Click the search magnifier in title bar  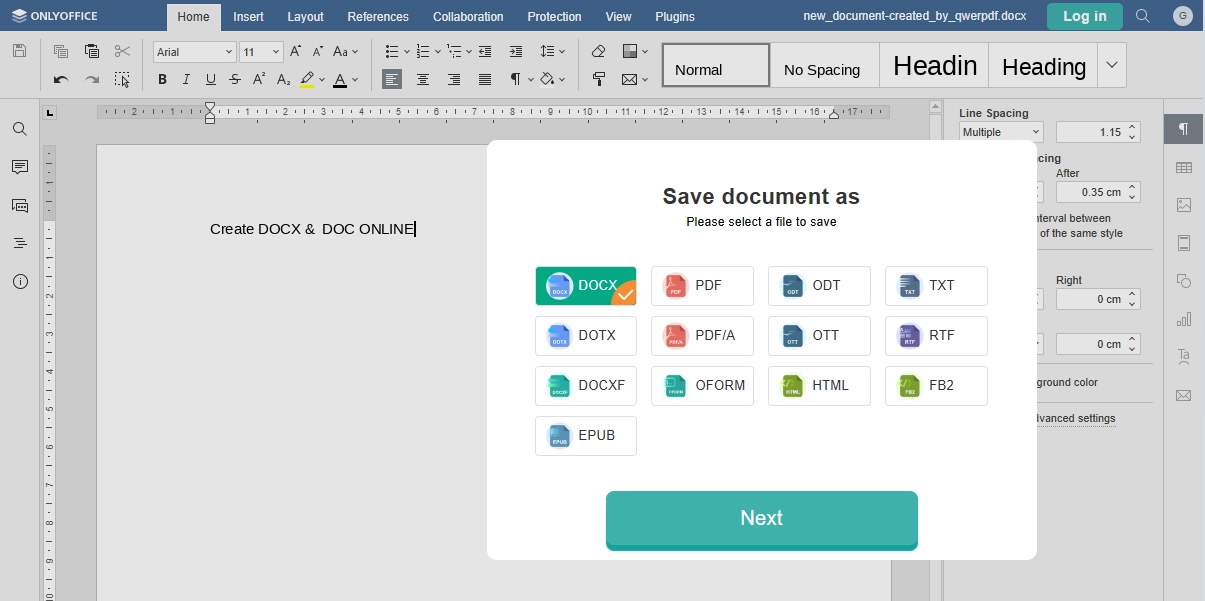click(1143, 16)
